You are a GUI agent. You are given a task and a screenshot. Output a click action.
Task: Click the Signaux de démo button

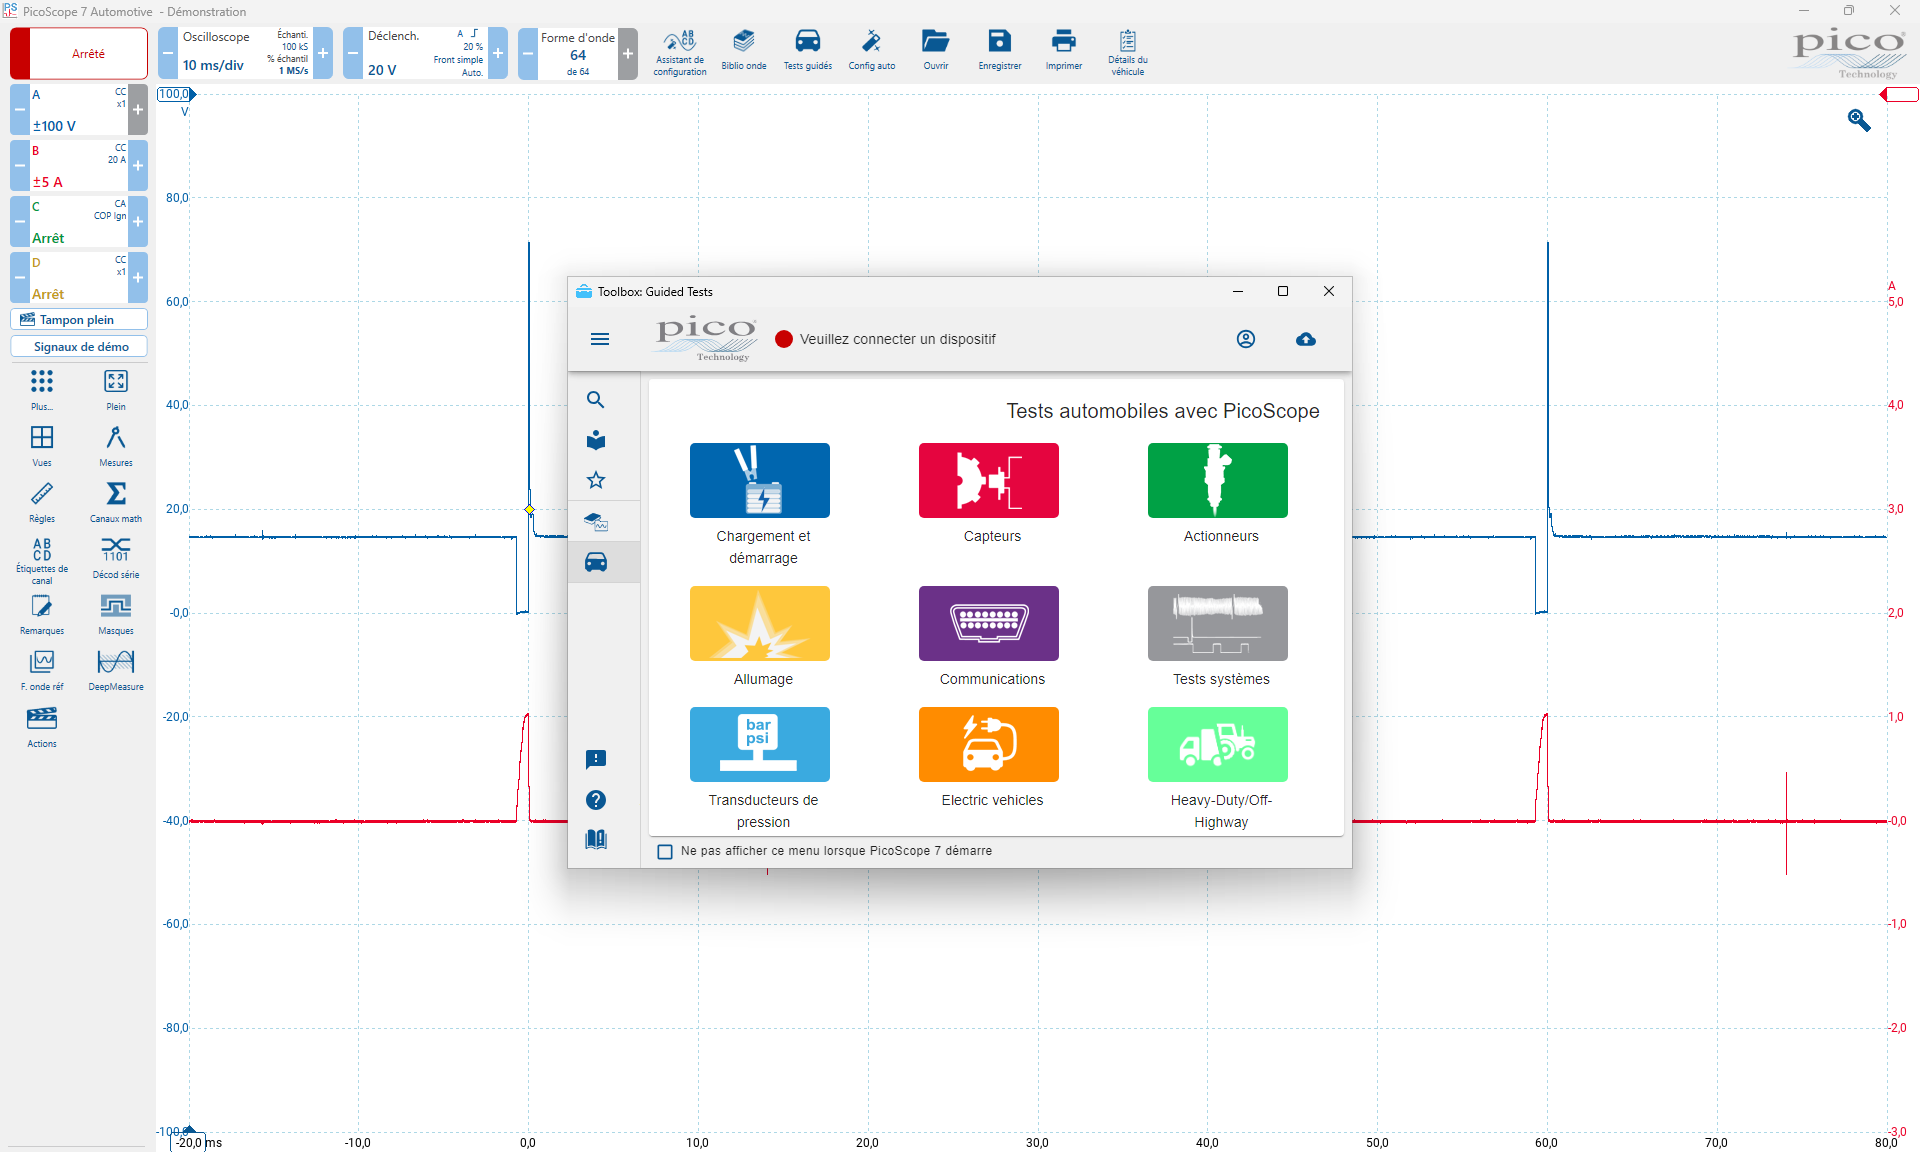coord(79,347)
